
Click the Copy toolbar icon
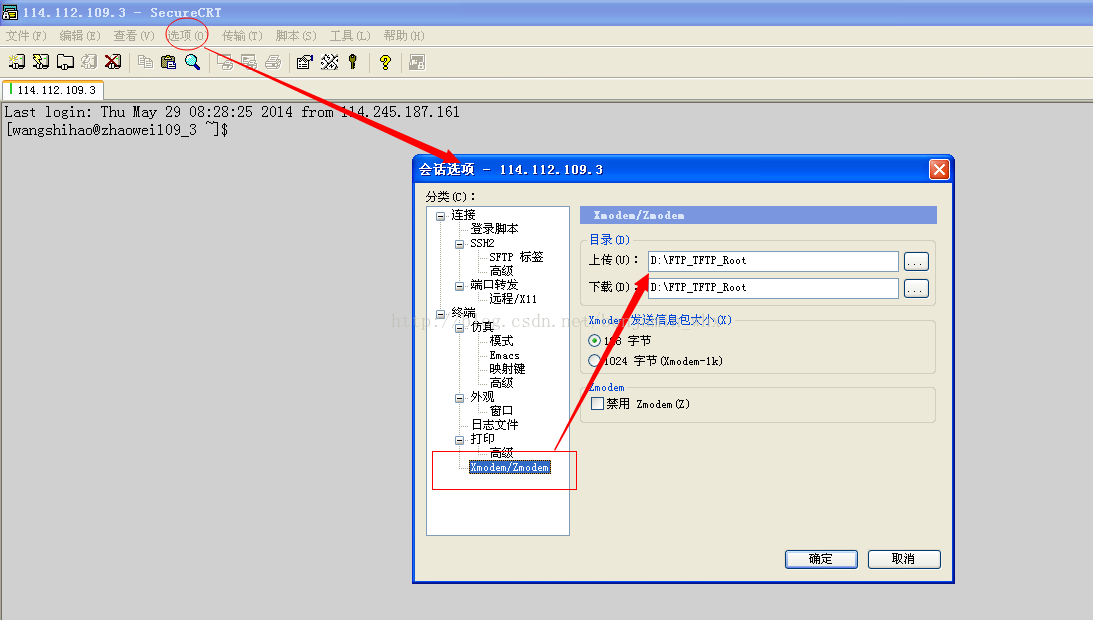tap(145, 62)
